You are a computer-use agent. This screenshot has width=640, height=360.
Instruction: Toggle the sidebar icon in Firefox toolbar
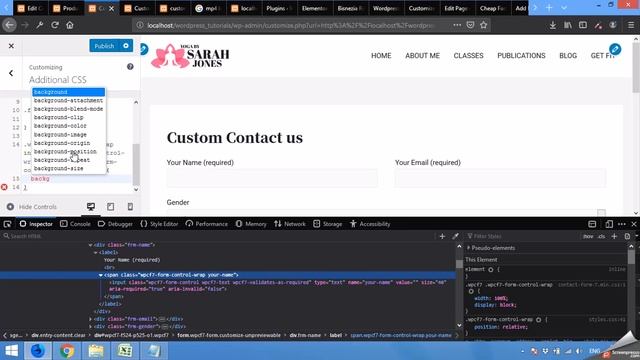click(x=583, y=25)
